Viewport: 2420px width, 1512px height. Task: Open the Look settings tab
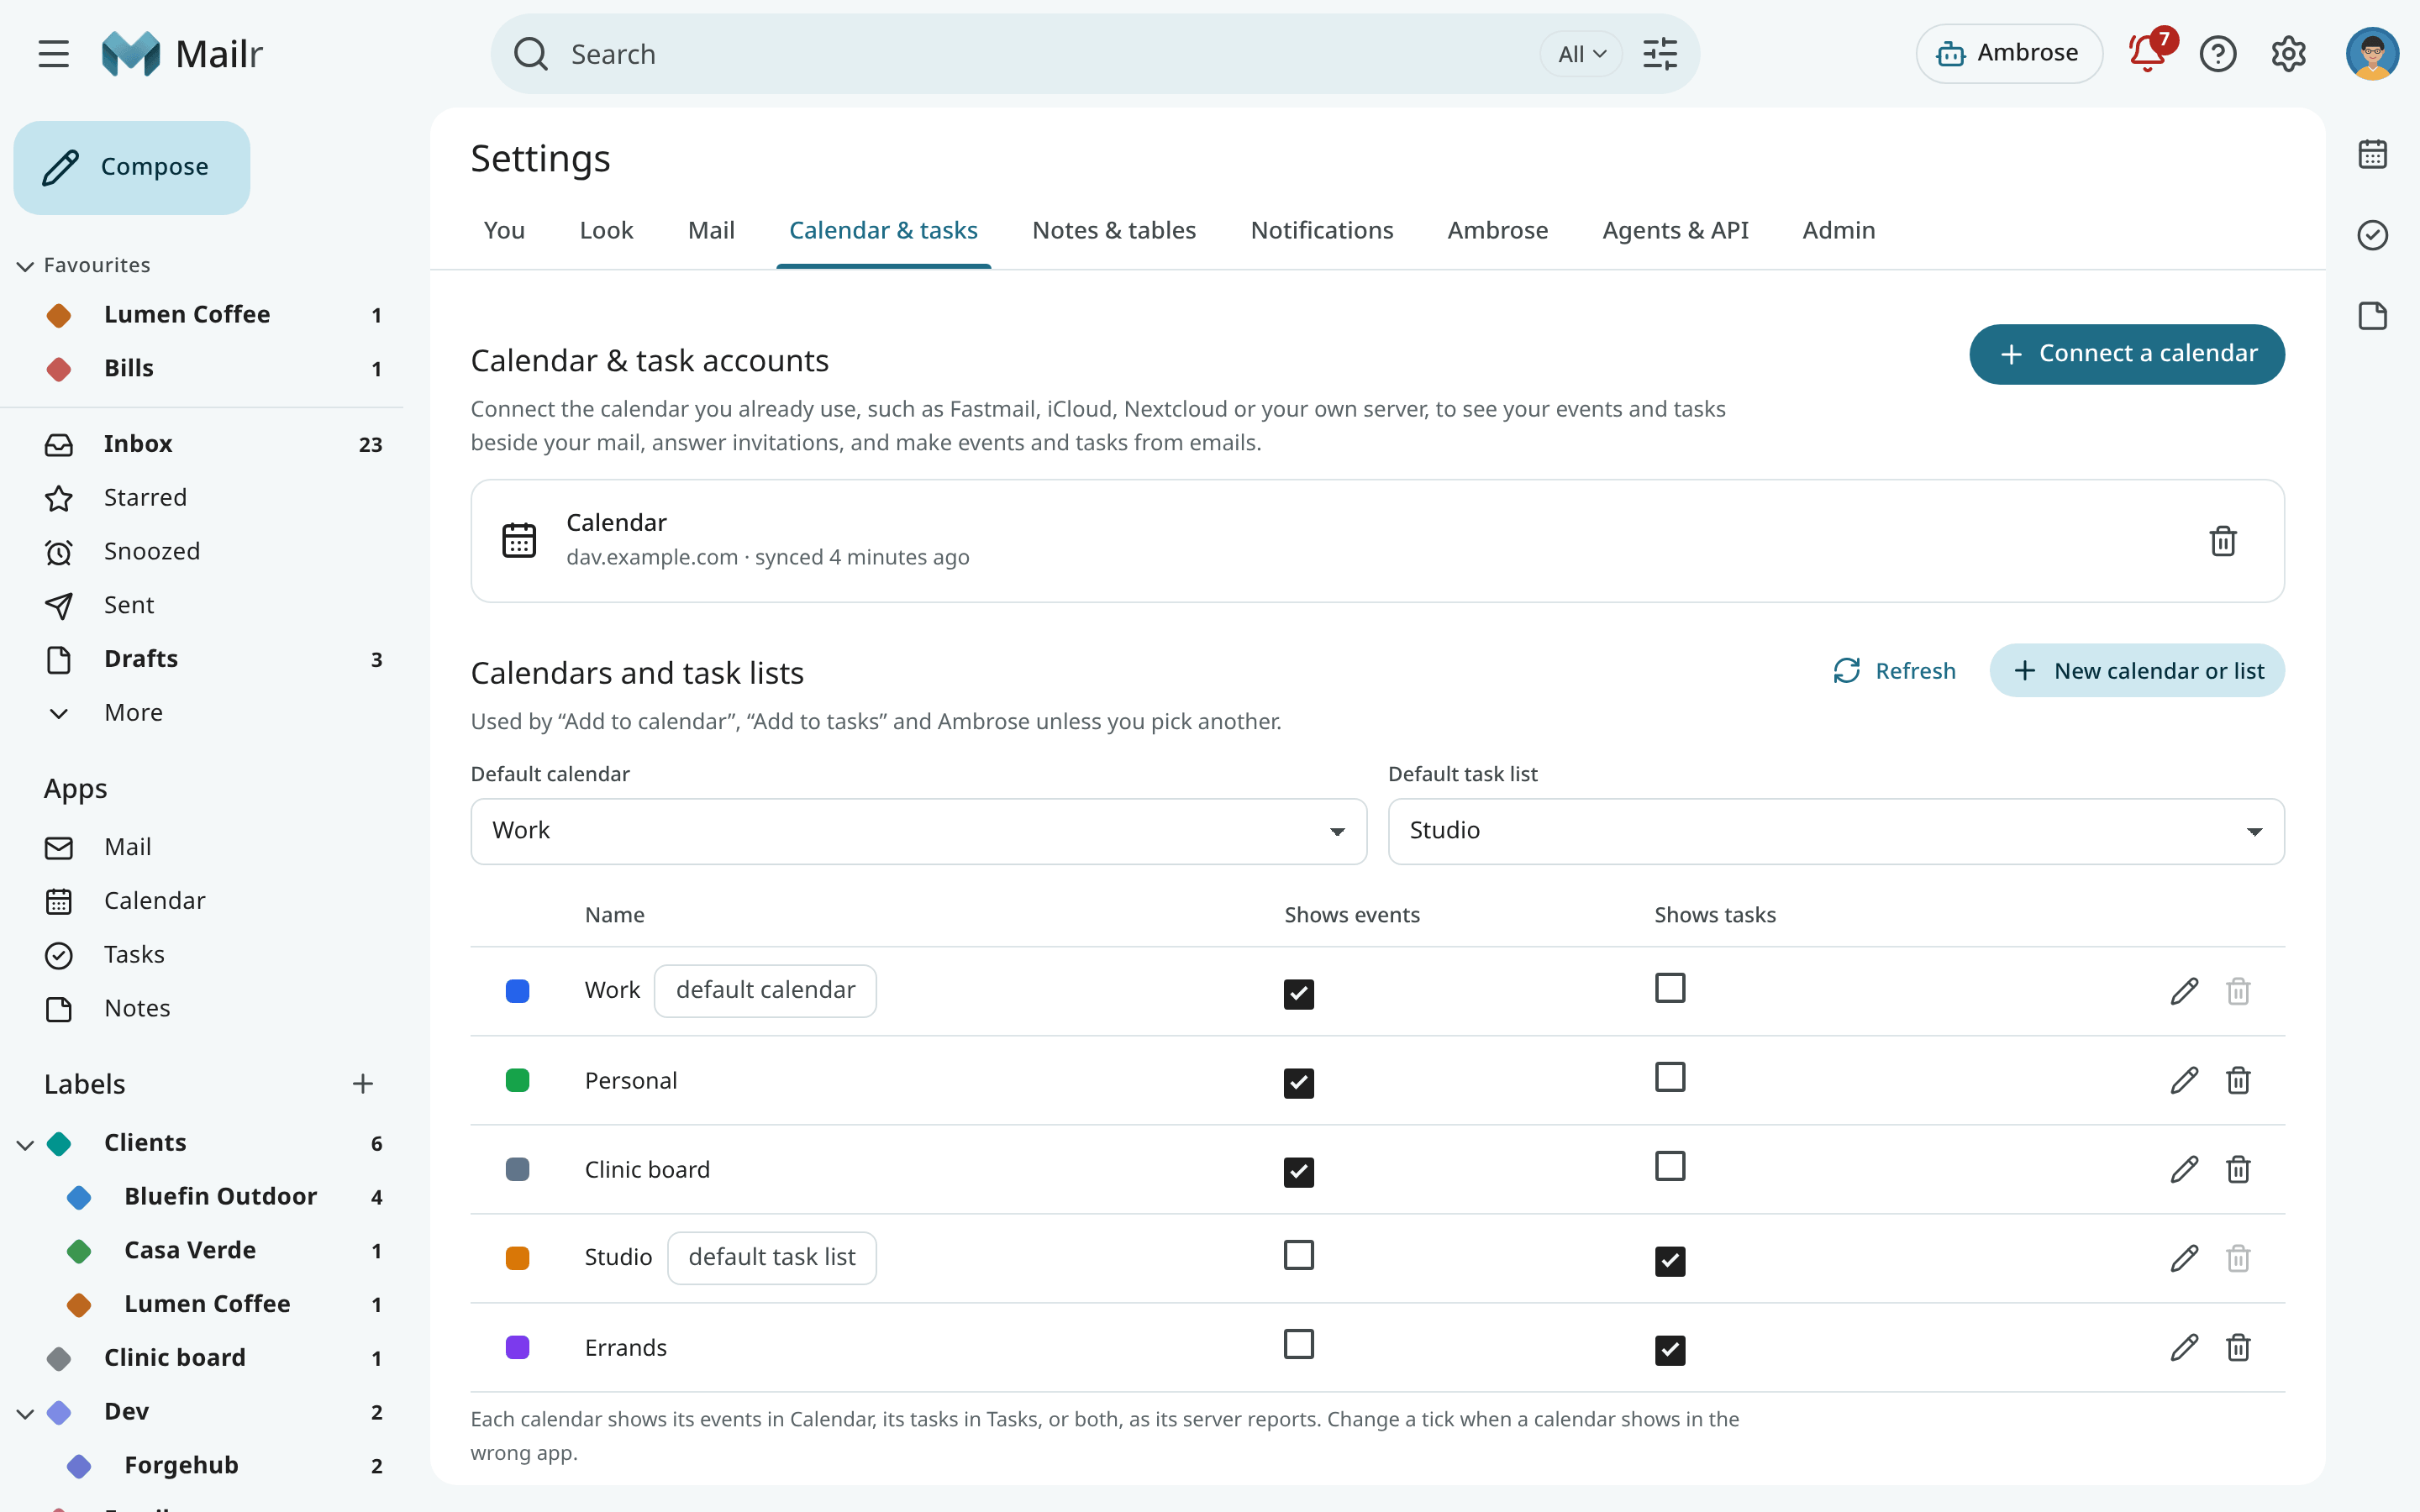tap(606, 230)
